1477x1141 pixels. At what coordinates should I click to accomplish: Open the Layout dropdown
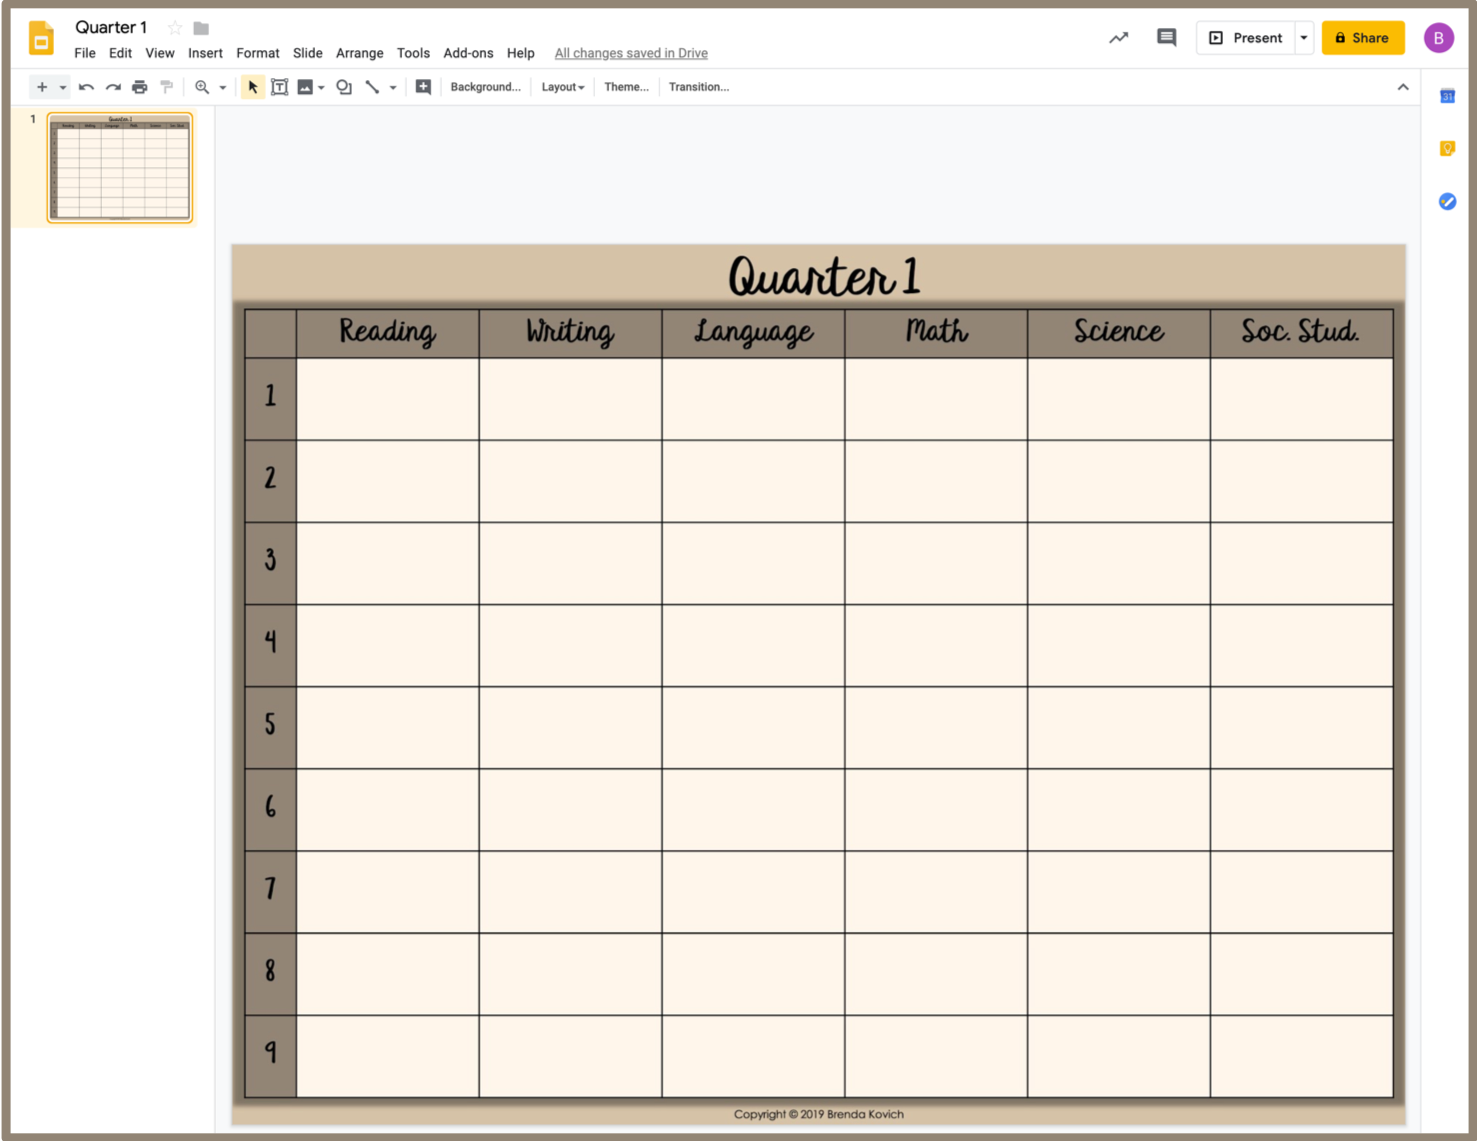tap(562, 87)
